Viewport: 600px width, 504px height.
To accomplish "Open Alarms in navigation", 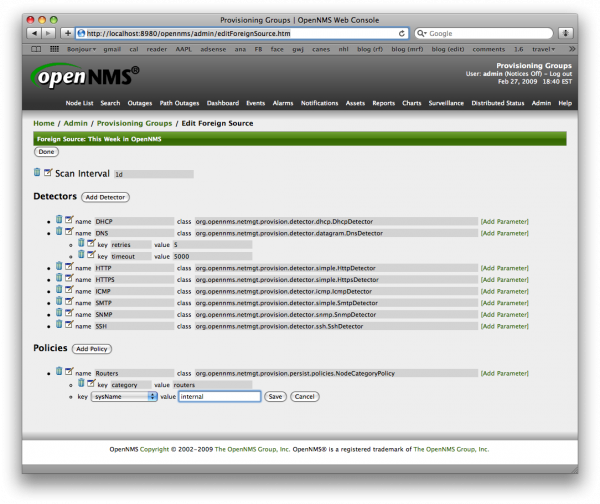I will point(283,103).
